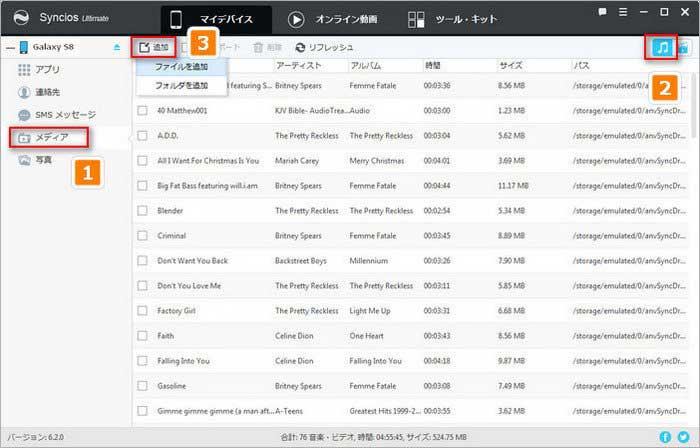The height and width of the screenshot is (448, 700).
Task: Click album Merry Christmas
Action: tap(377, 161)
